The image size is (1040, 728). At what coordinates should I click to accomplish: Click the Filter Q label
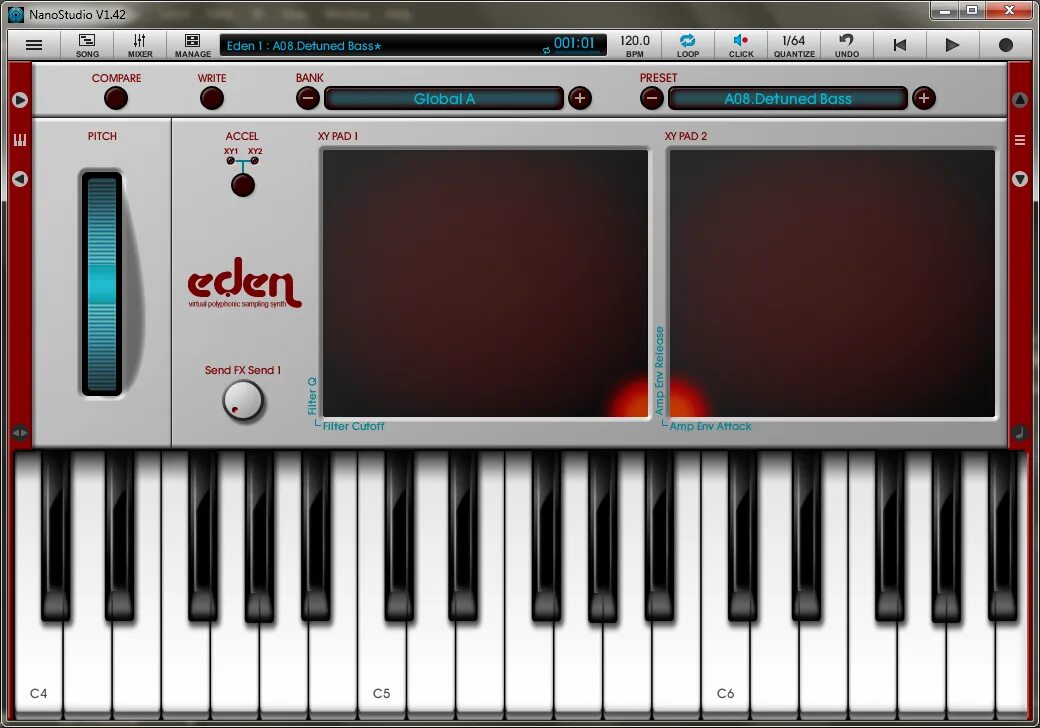[312, 396]
